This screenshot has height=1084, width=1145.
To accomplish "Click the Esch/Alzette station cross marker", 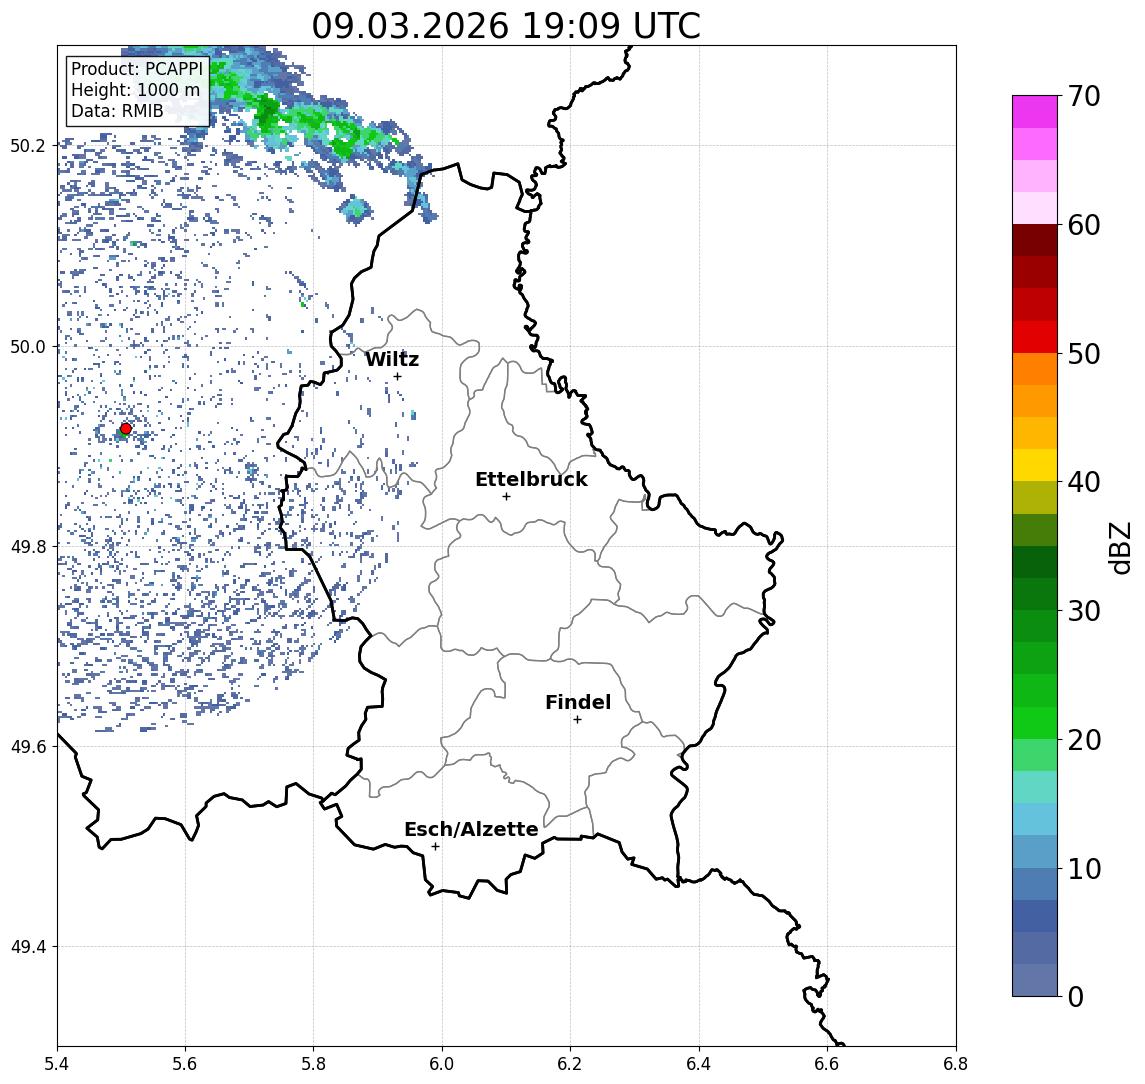I will tap(435, 847).
